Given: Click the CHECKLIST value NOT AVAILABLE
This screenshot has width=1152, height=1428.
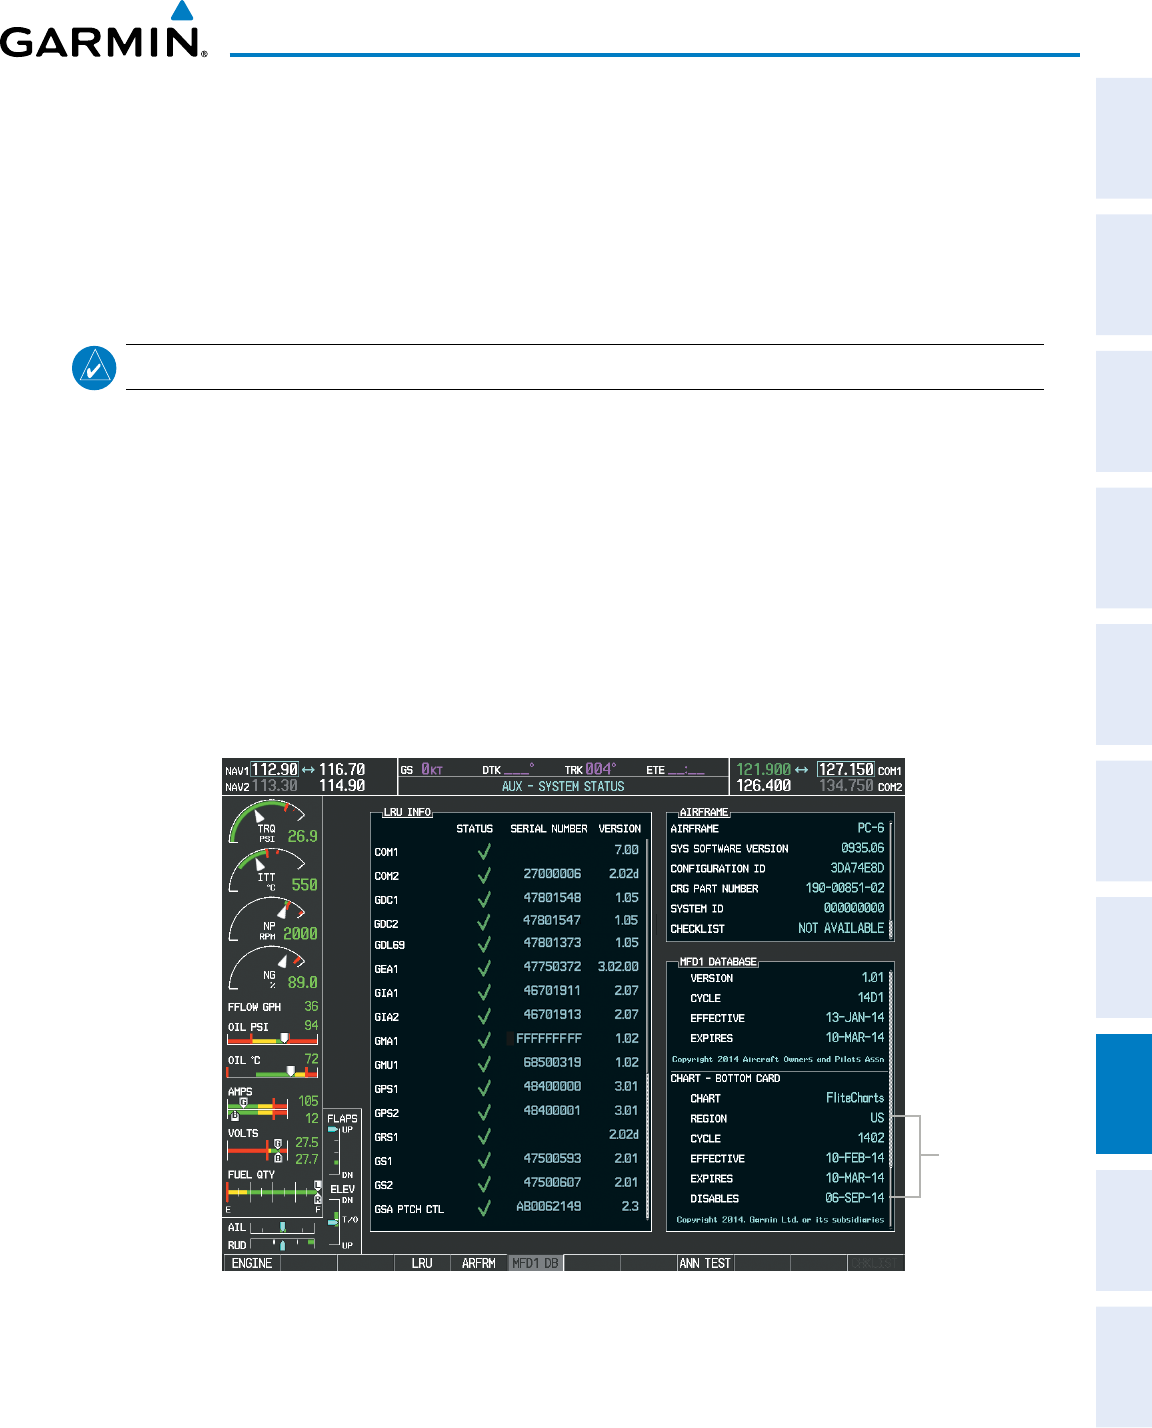Looking at the screenshot, I should (x=841, y=928).
